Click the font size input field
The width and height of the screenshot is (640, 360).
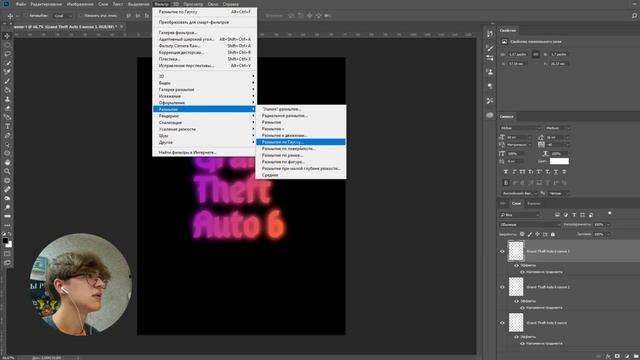pos(518,137)
